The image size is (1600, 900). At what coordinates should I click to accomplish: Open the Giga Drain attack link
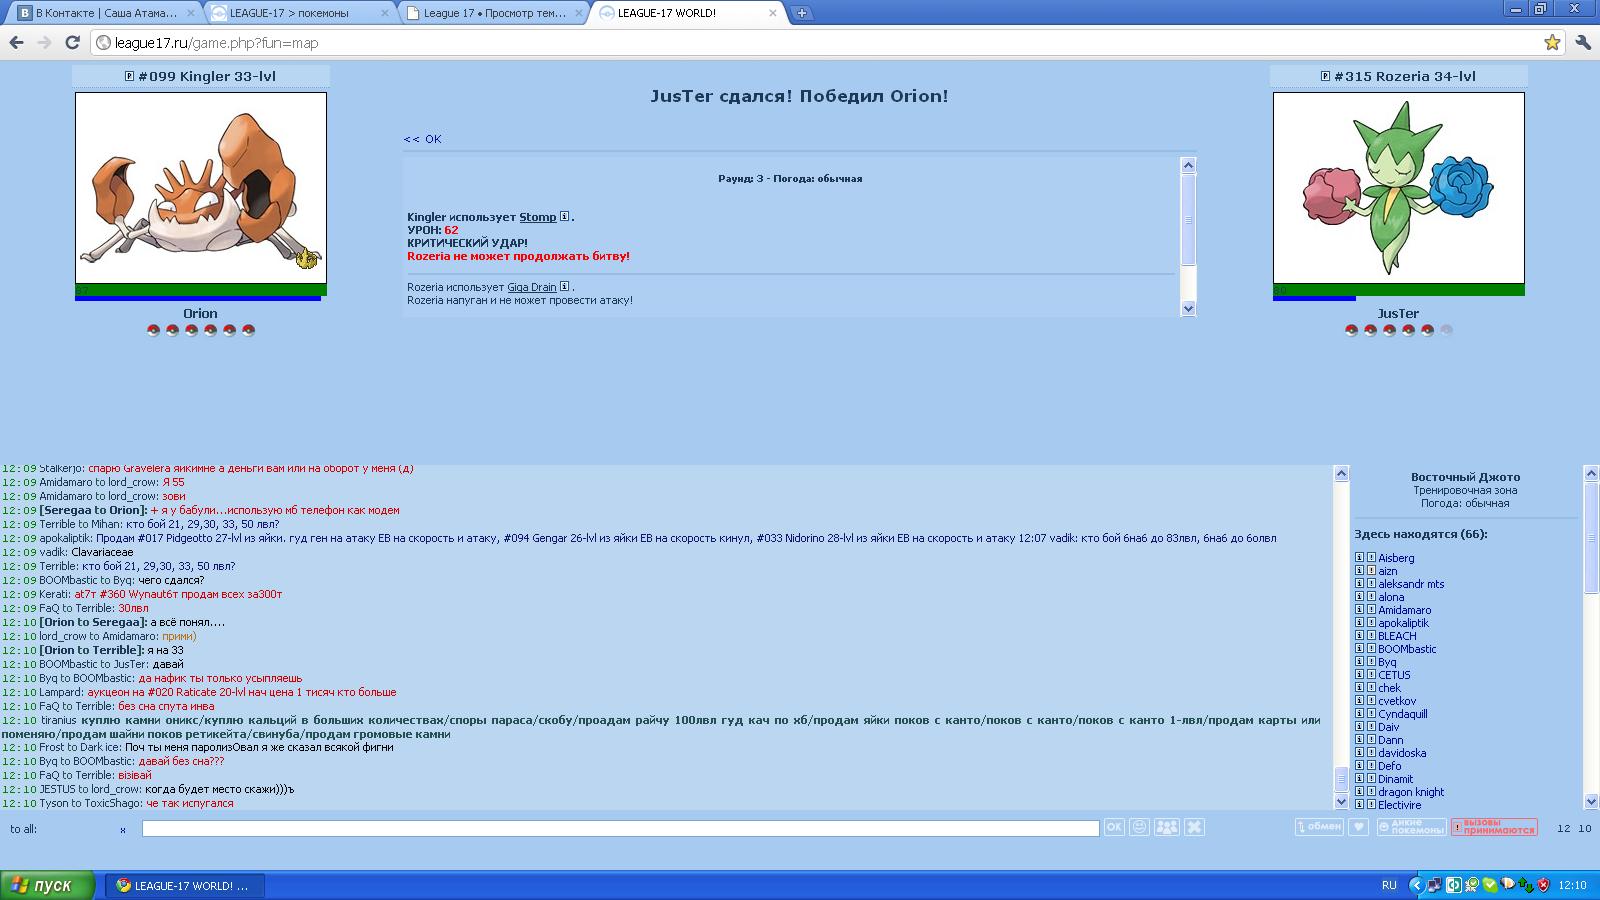tap(531, 287)
